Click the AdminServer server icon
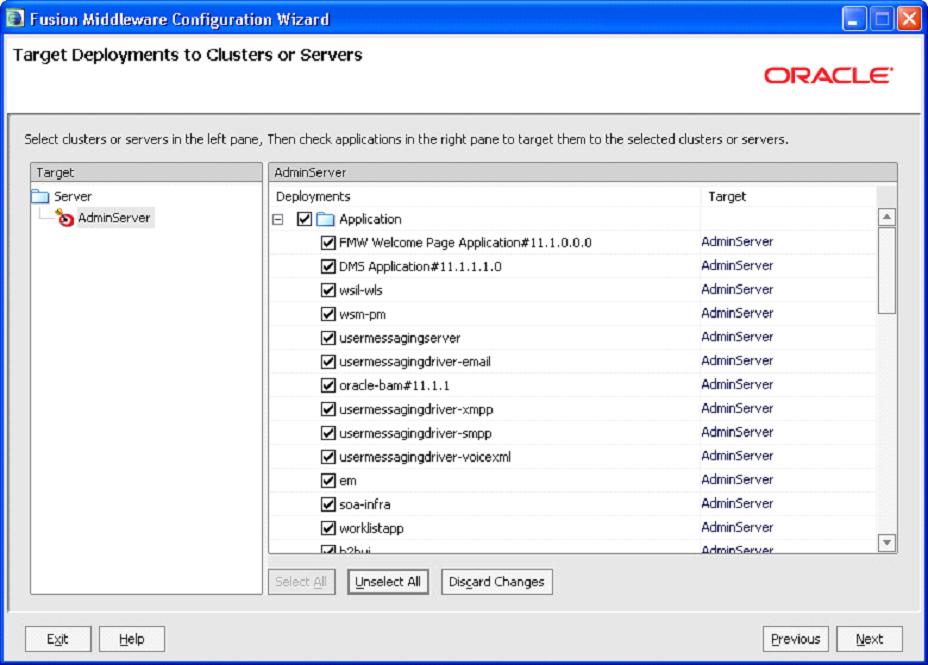 [65, 218]
